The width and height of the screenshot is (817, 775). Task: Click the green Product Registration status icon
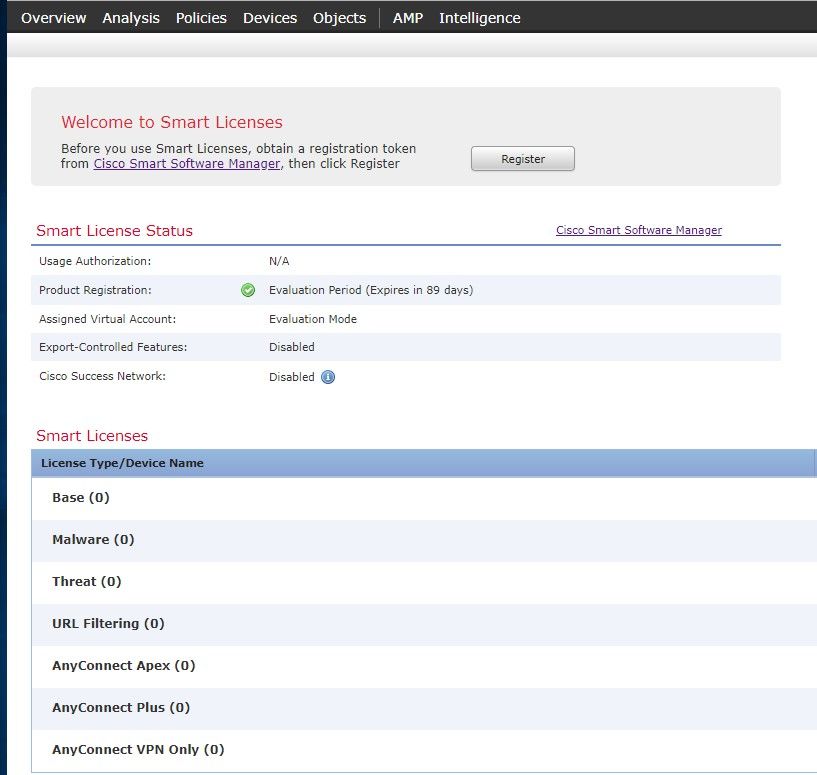pyautogui.click(x=248, y=290)
